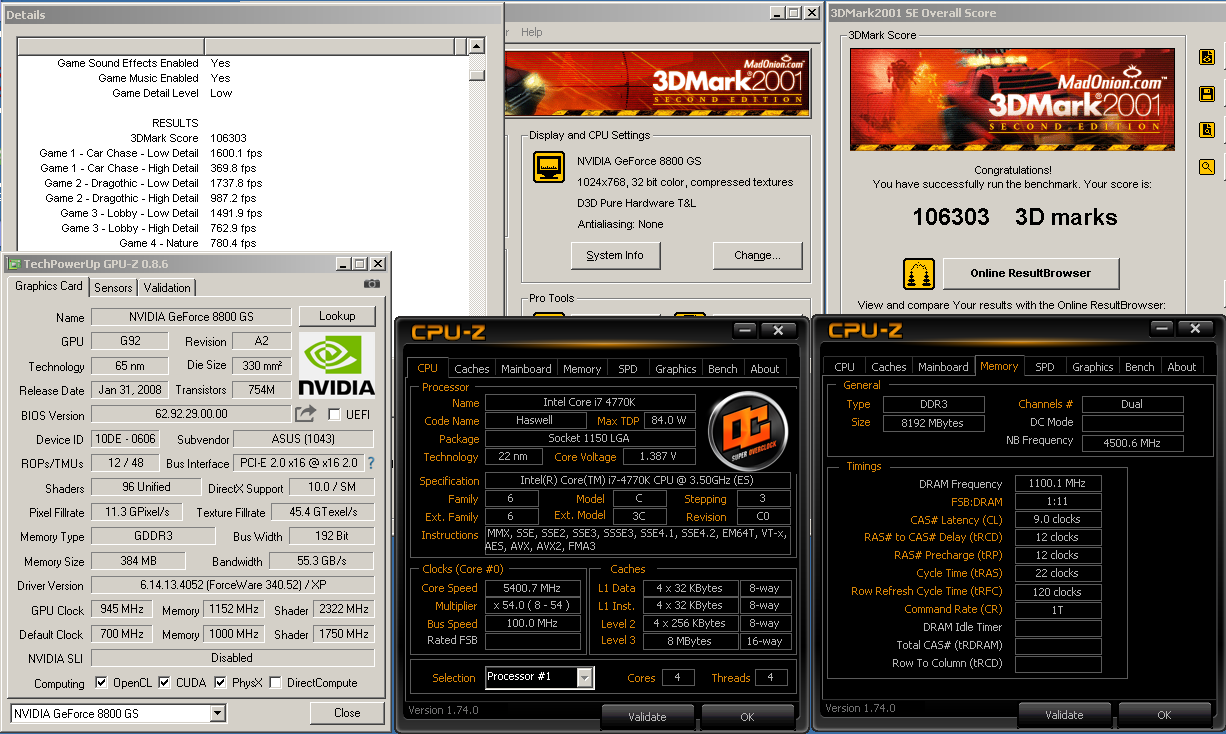
Task: Click the BIOS Version field 62.92.29.00.00
Action: [190, 414]
